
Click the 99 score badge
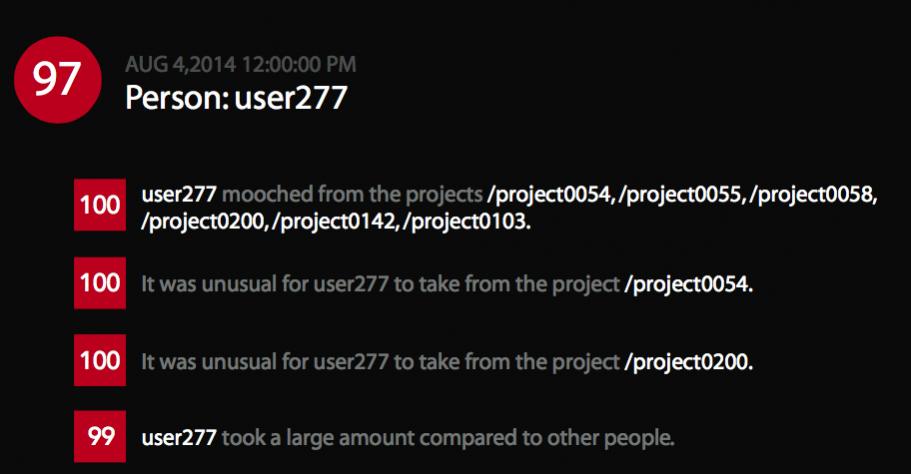coord(100,436)
